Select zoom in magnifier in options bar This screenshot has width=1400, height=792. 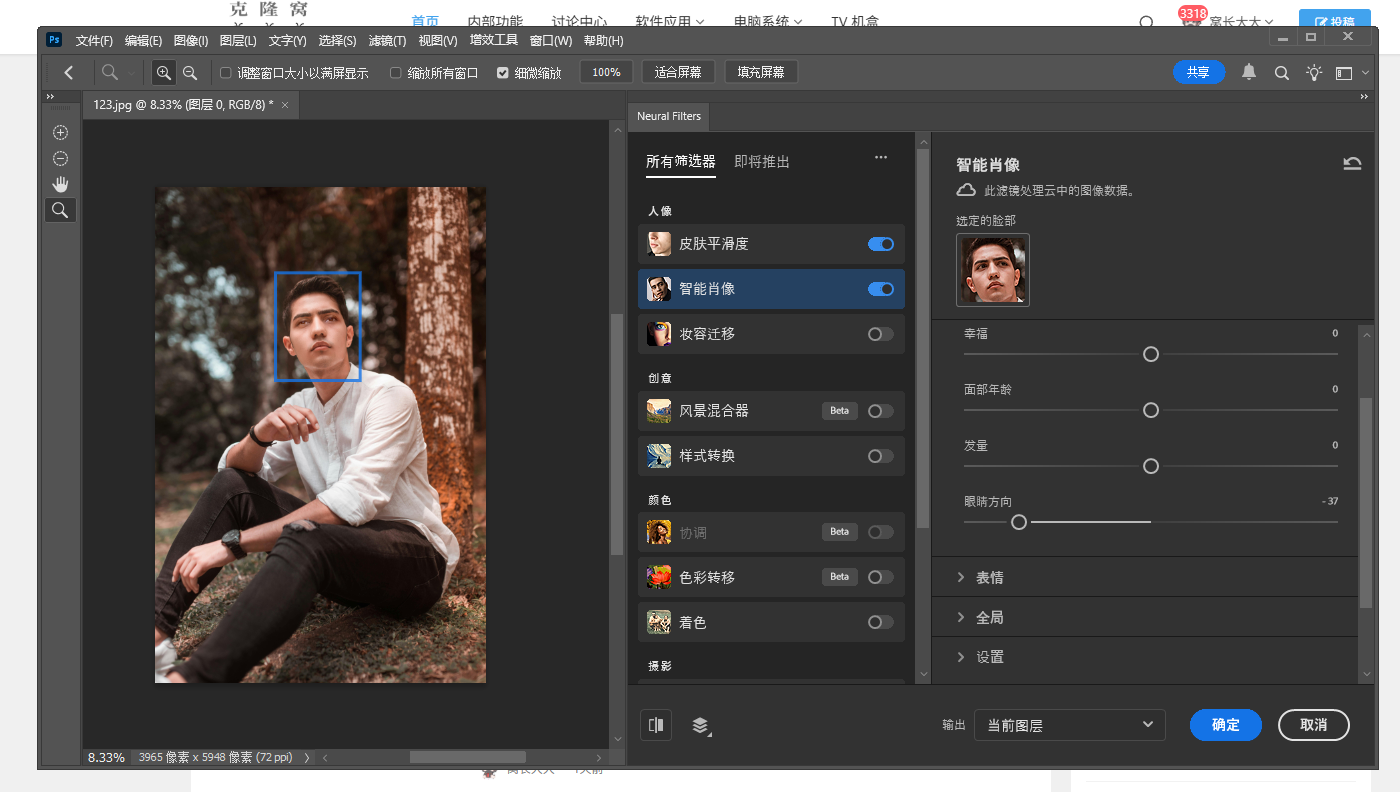point(163,73)
